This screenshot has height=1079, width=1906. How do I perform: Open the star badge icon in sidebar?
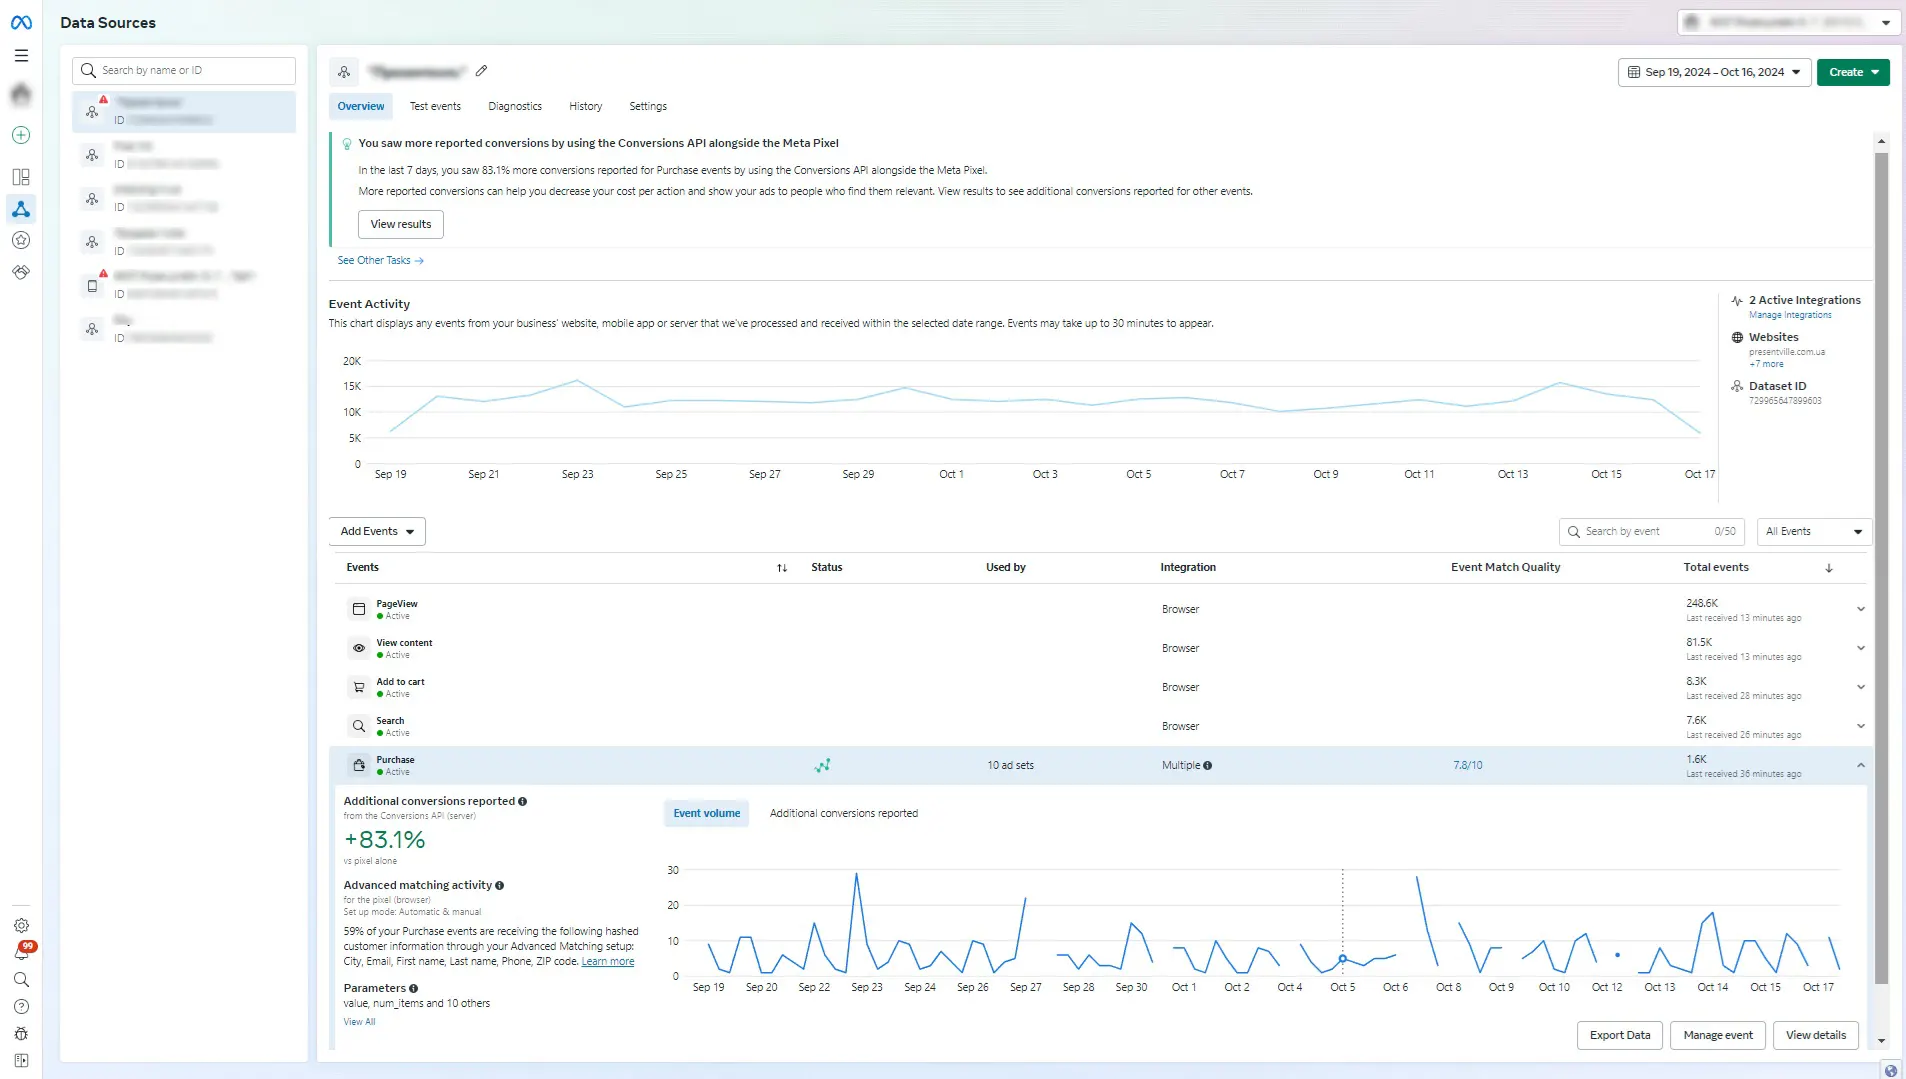(21, 240)
